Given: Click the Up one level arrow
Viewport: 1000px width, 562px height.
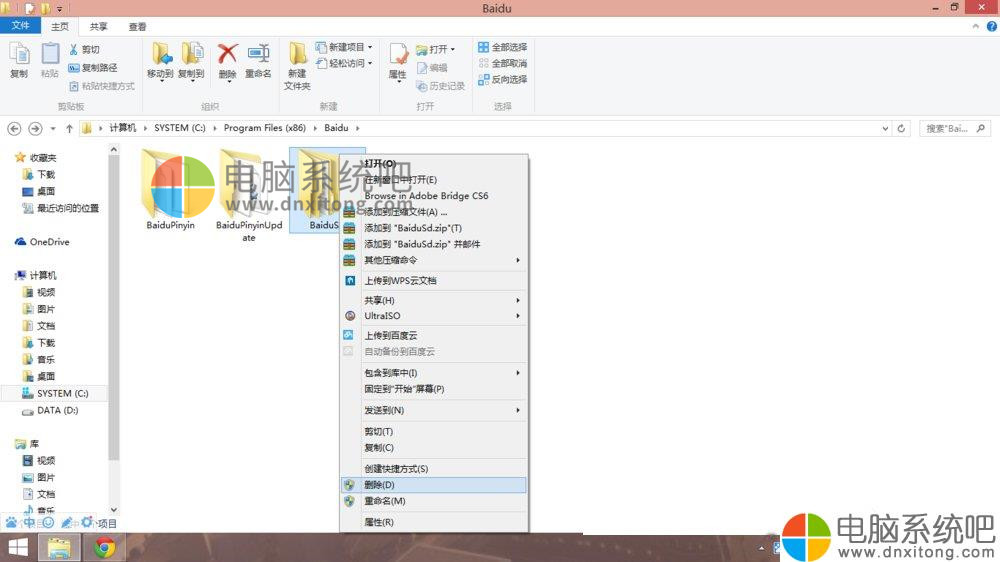Looking at the screenshot, I should click(x=69, y=128).
